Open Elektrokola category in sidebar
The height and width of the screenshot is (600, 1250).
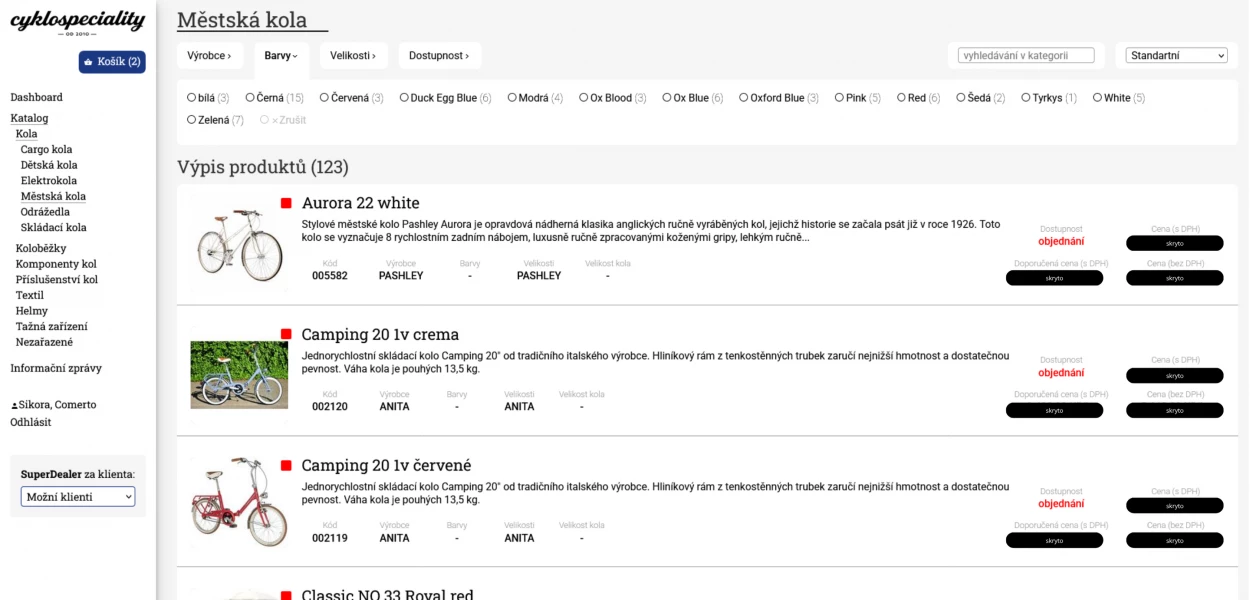tap(49, 181)
